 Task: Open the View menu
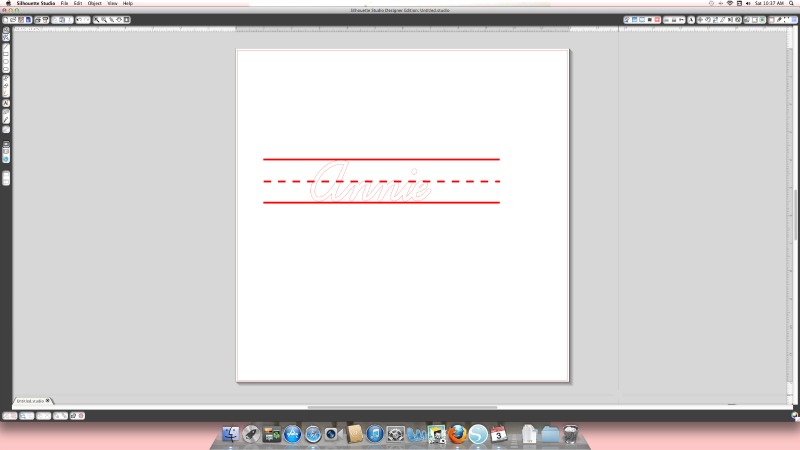coord(112,4)
